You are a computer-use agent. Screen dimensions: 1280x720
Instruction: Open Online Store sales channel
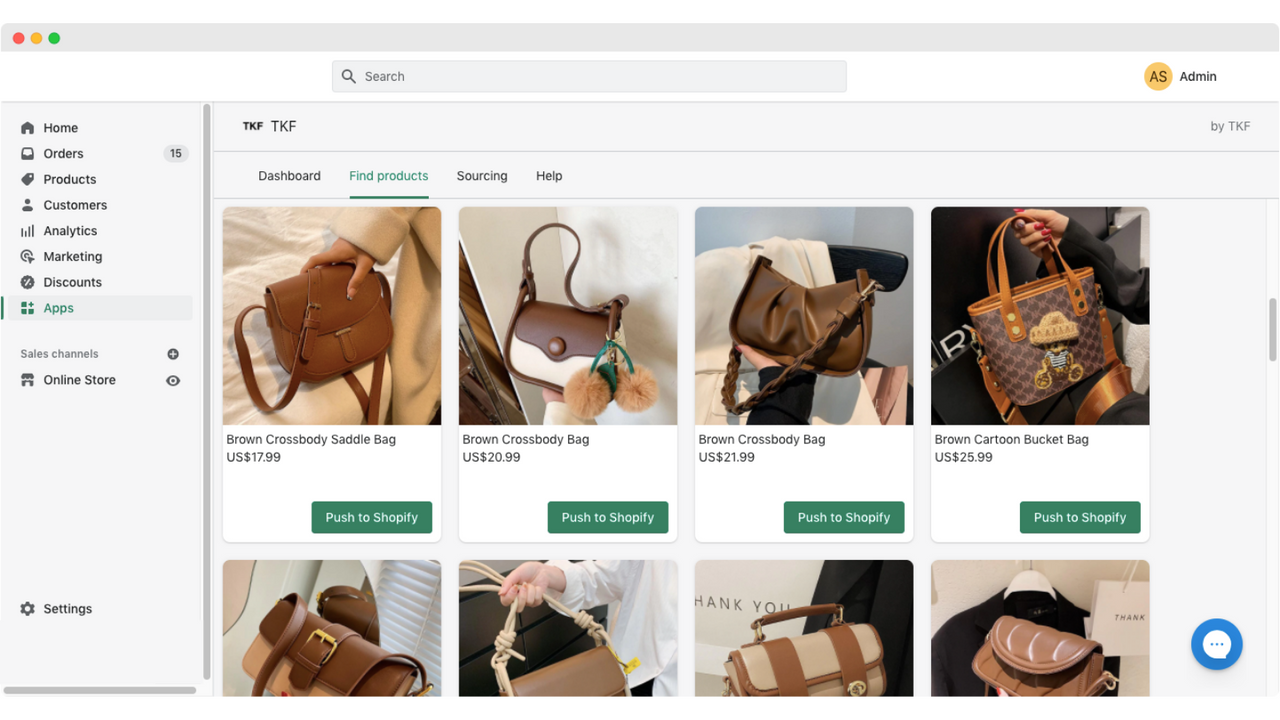coord(80,380)
